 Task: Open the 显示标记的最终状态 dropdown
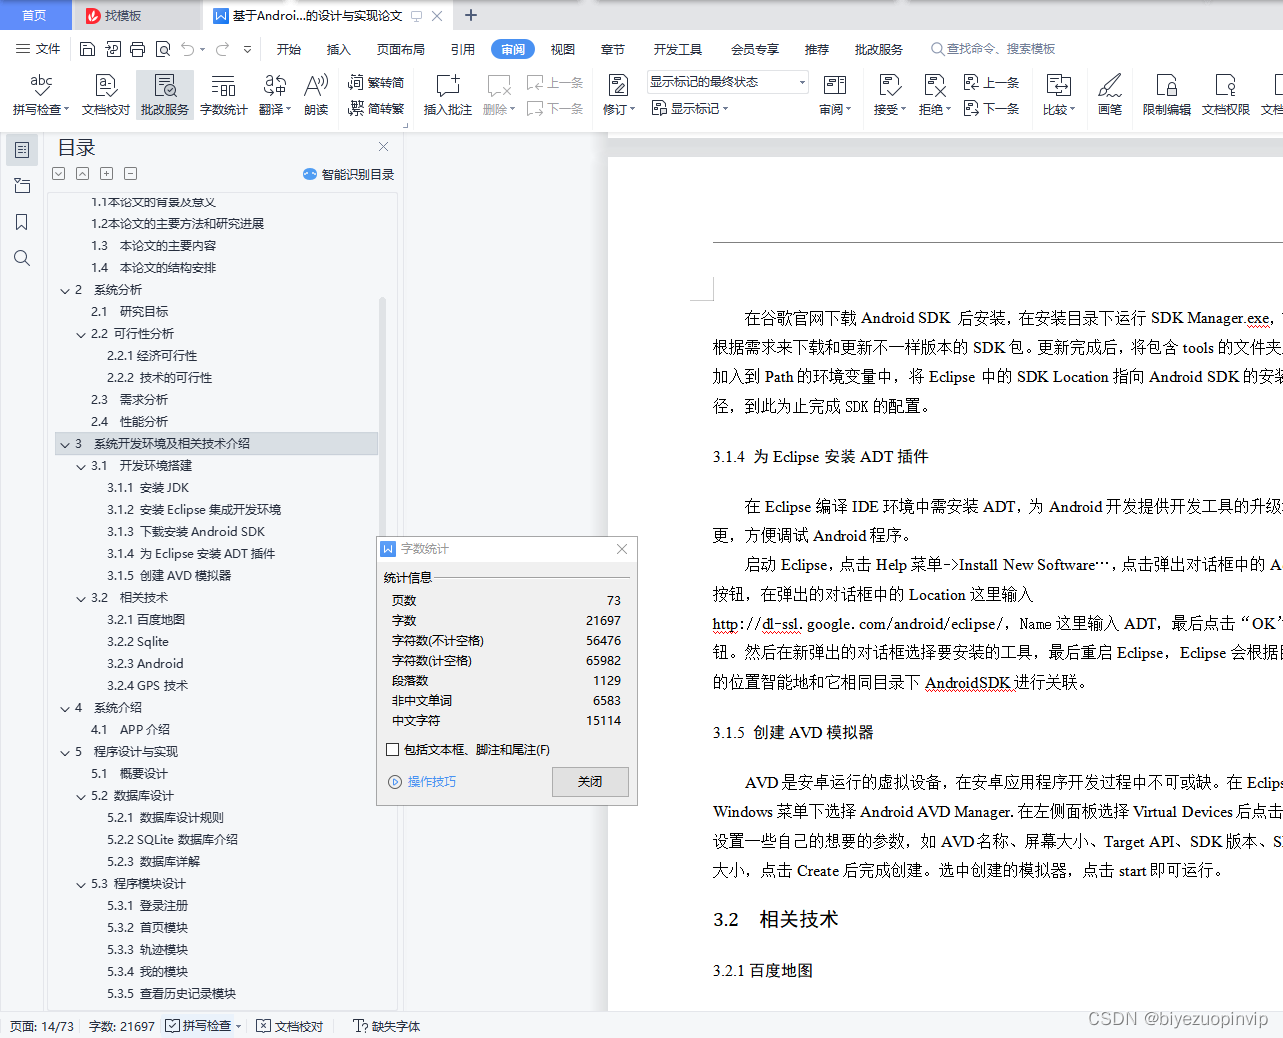coord(801,82)
